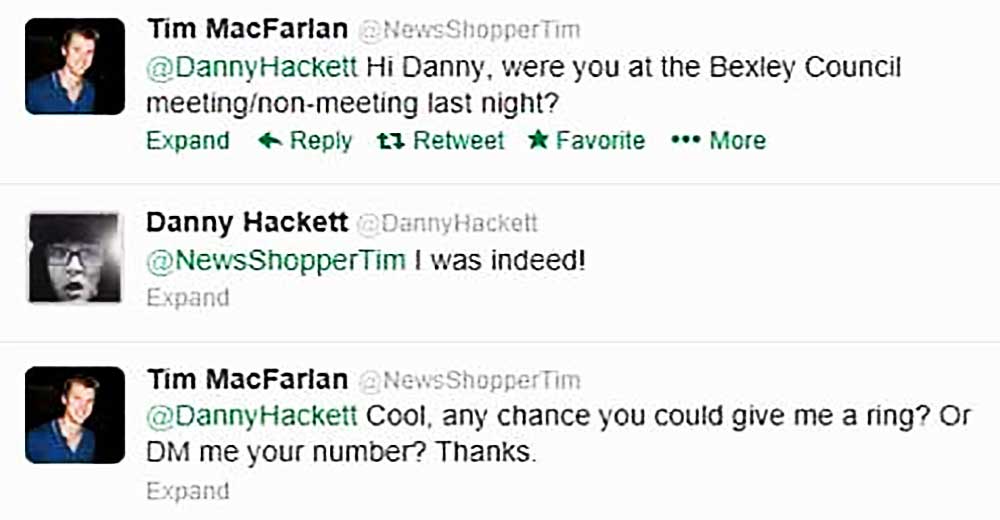The width and height of the screenshot is (1000, 520).
Task: Click grey @NewsShopperTim handle on last tweet
Action: [468, 380]
